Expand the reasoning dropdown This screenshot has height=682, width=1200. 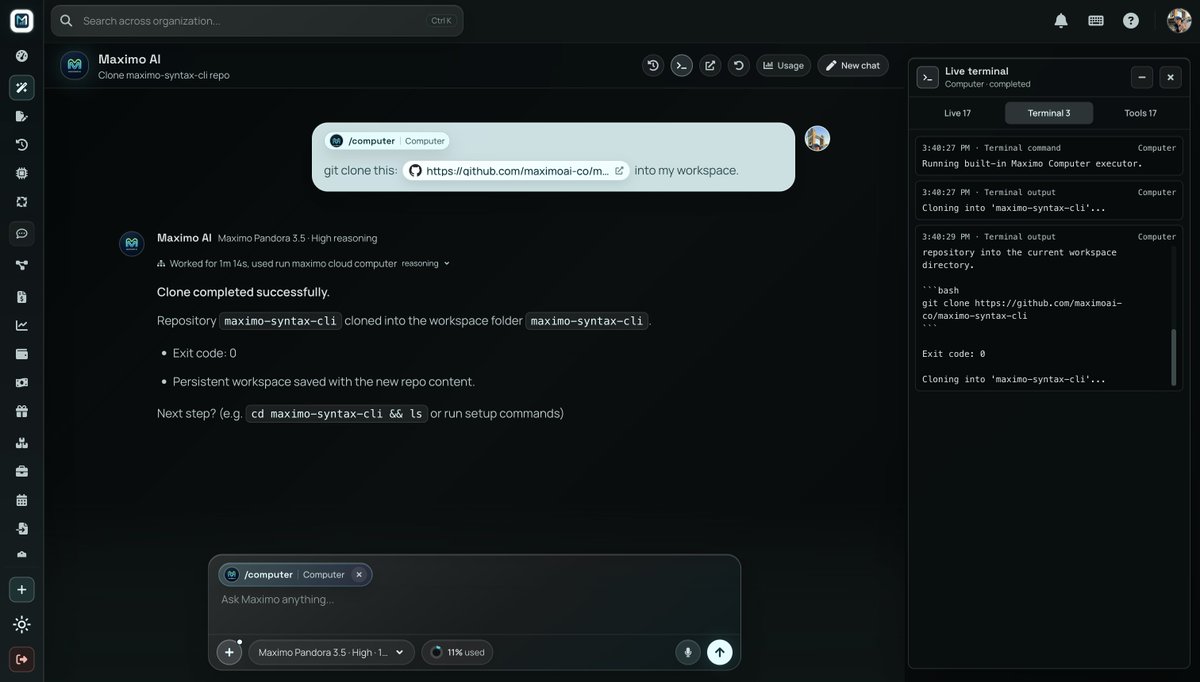(x=426, y=263)
